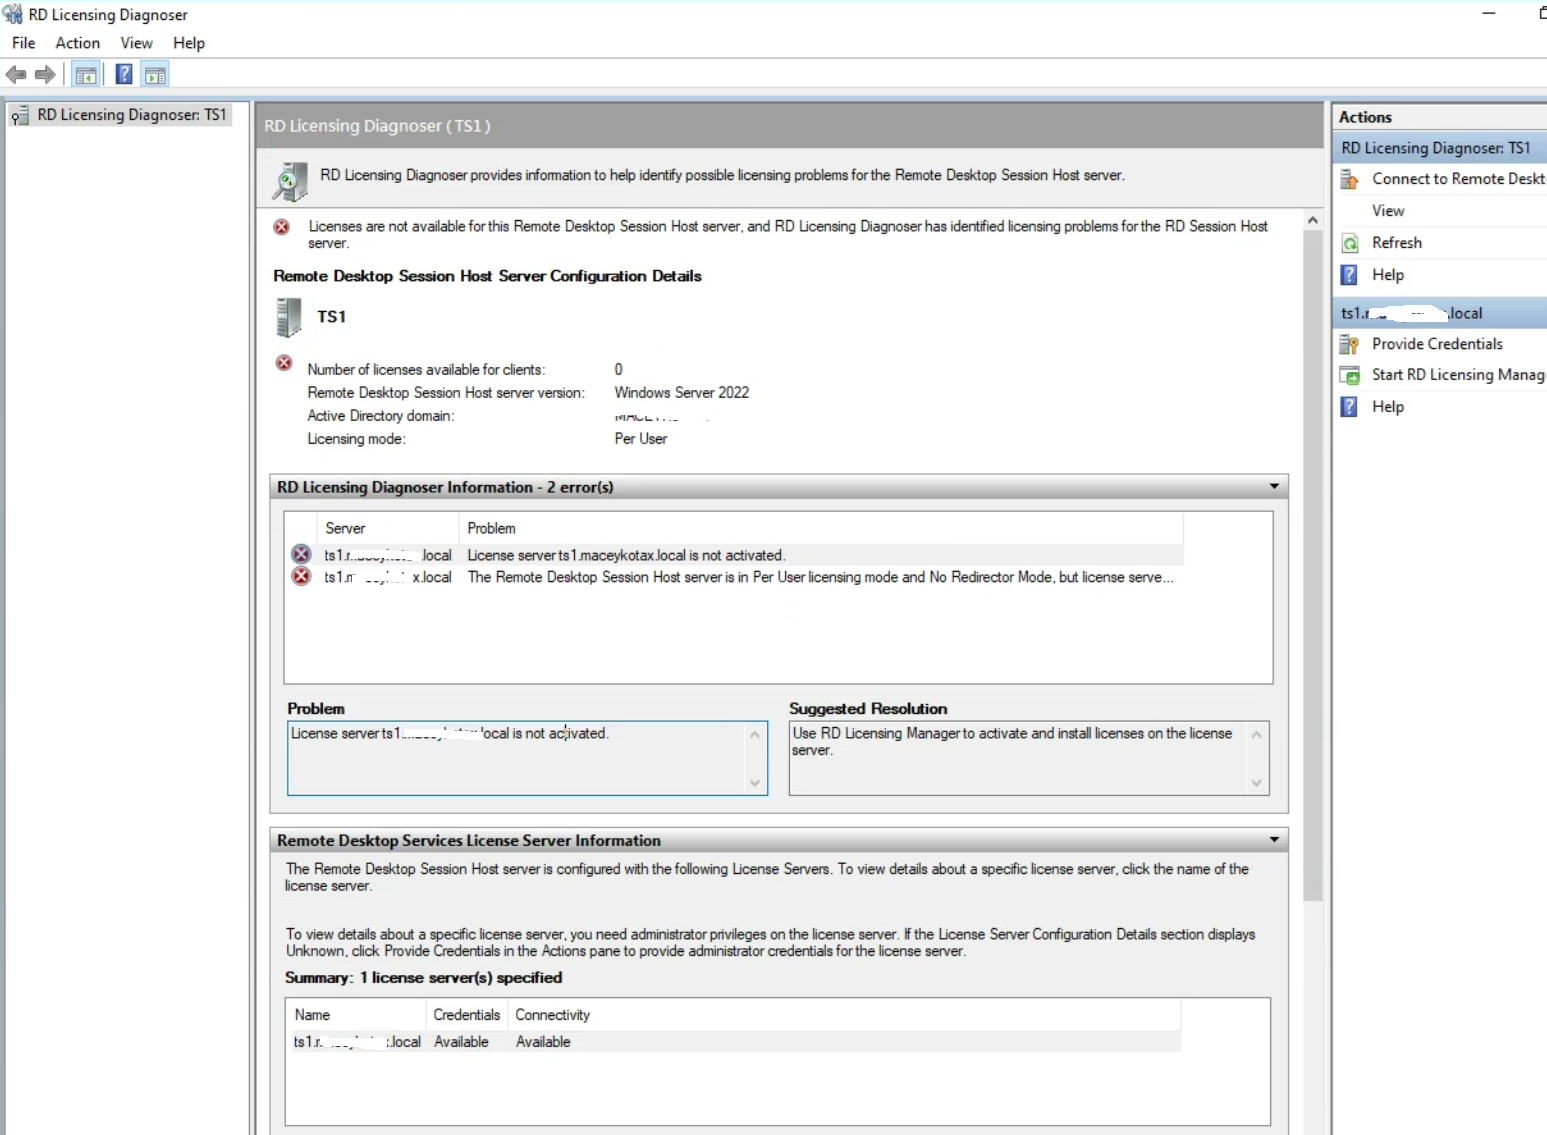
Task: Click the Server column header
Action: tap(388, 528)
